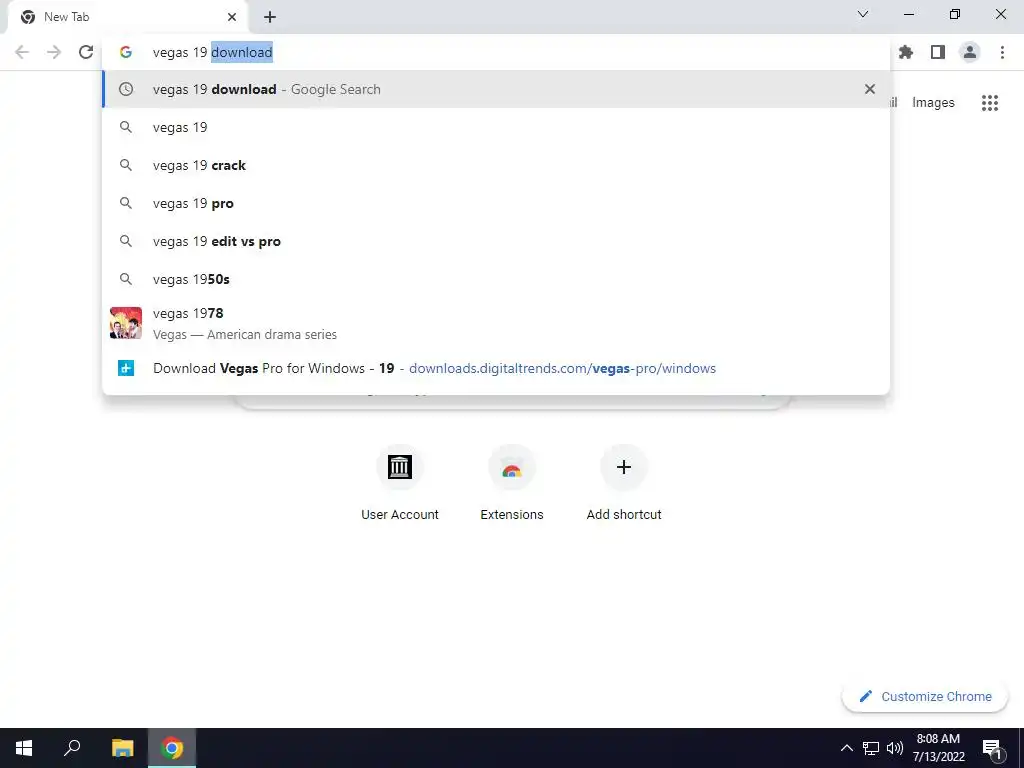
Task: Remove the 'vegas 19 download' history suggestion
Action: 869,89
